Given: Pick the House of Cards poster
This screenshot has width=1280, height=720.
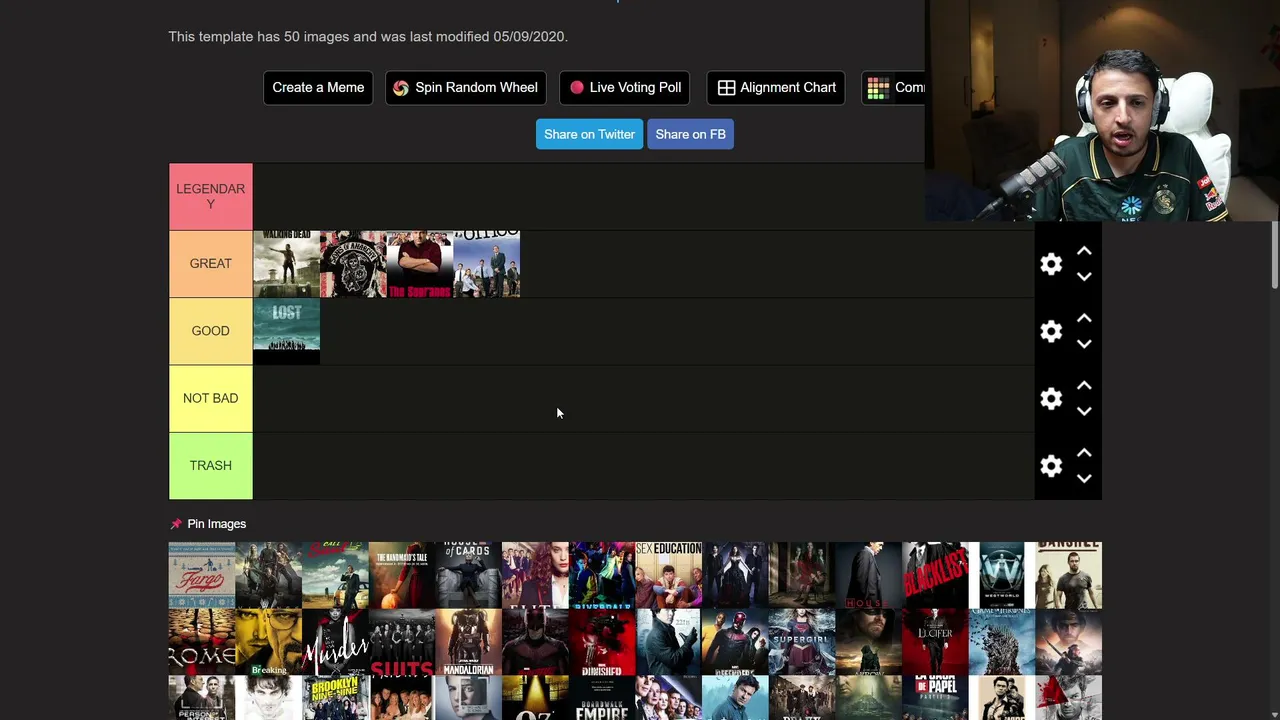Looking at the screenshot, I should (468, 575).
